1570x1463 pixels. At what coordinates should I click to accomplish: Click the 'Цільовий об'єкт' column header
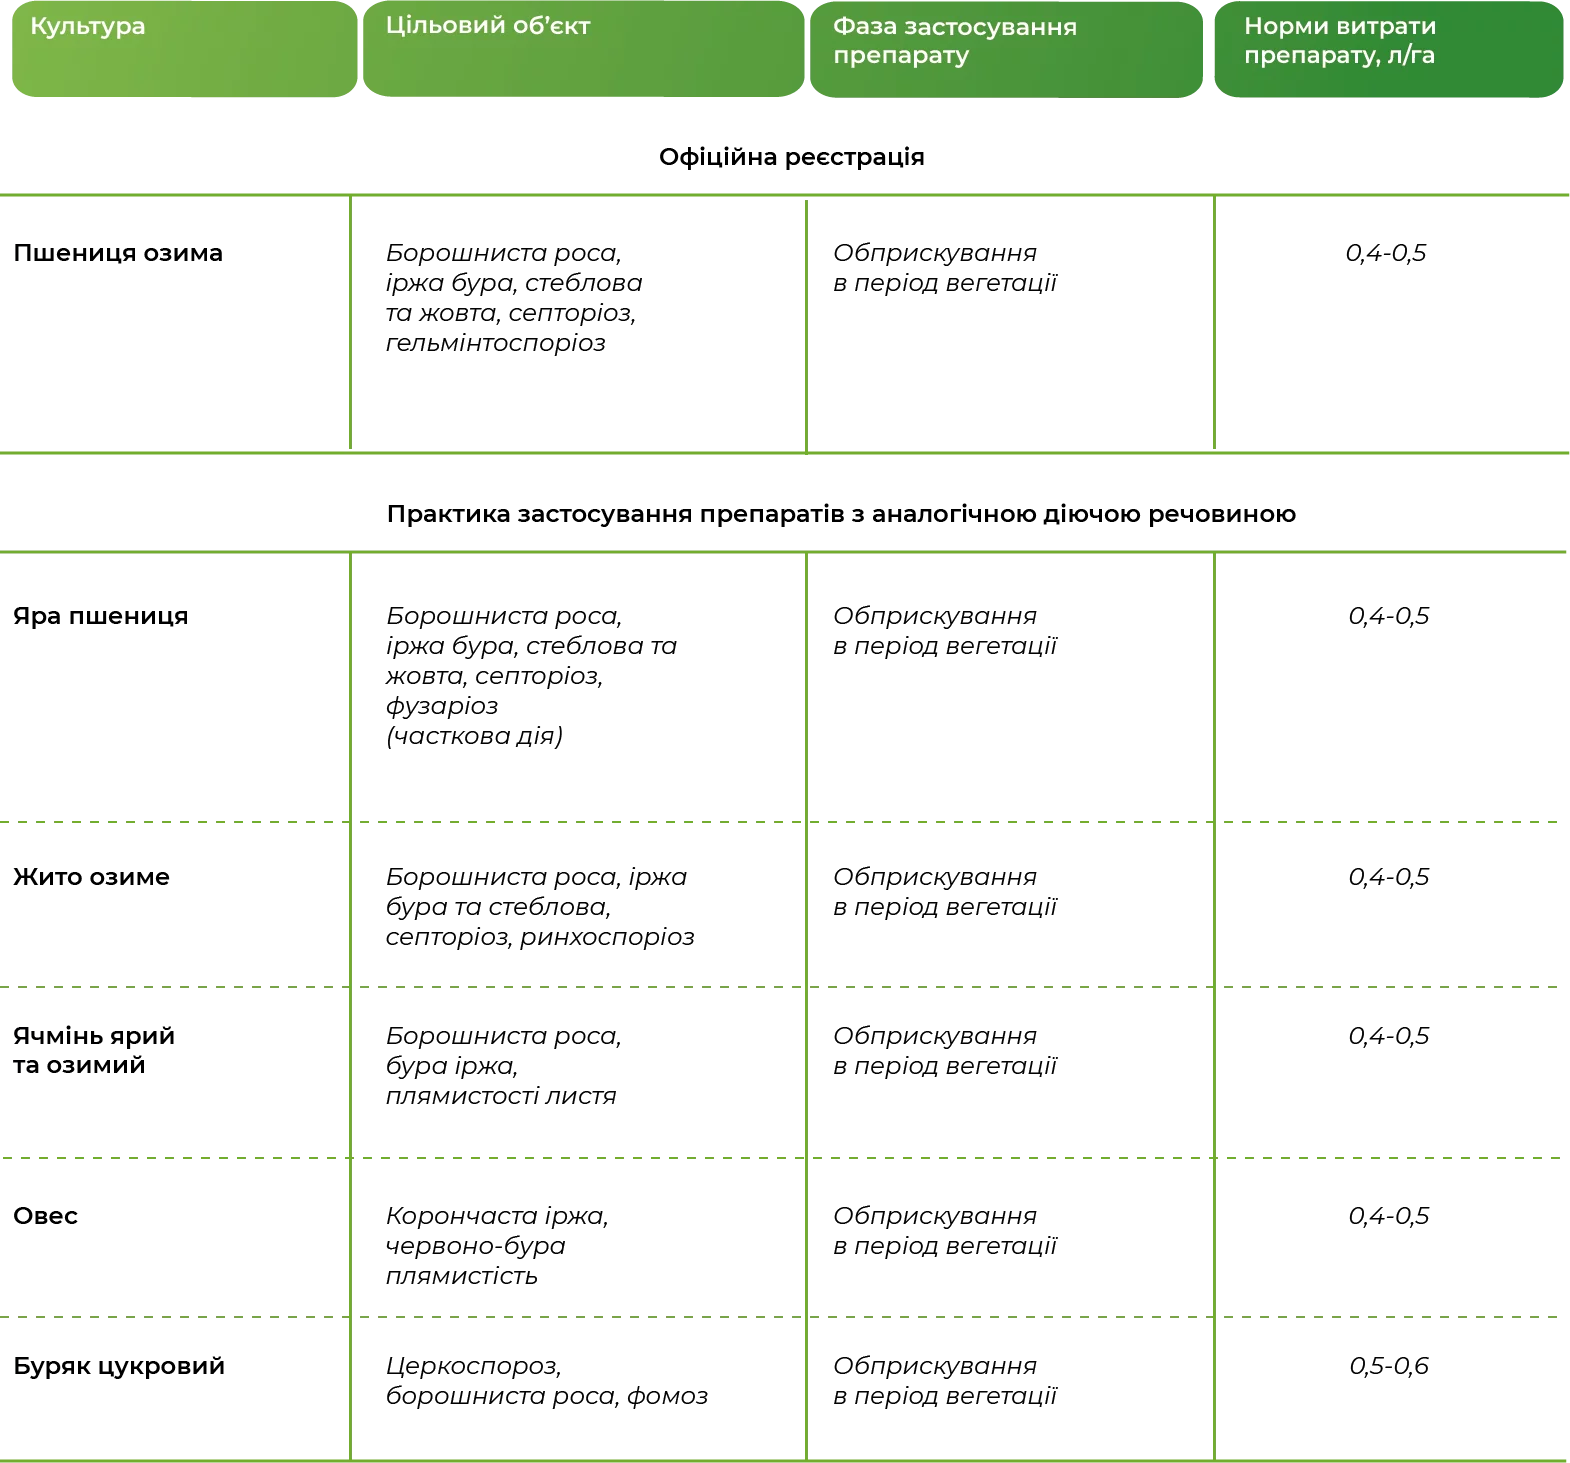coord(583,49)
